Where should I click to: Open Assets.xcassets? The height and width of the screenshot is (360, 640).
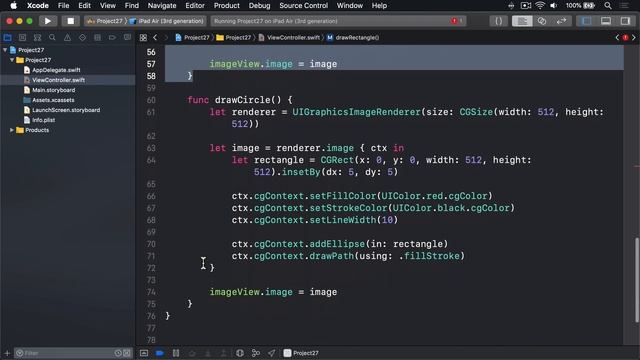[53, 100]
